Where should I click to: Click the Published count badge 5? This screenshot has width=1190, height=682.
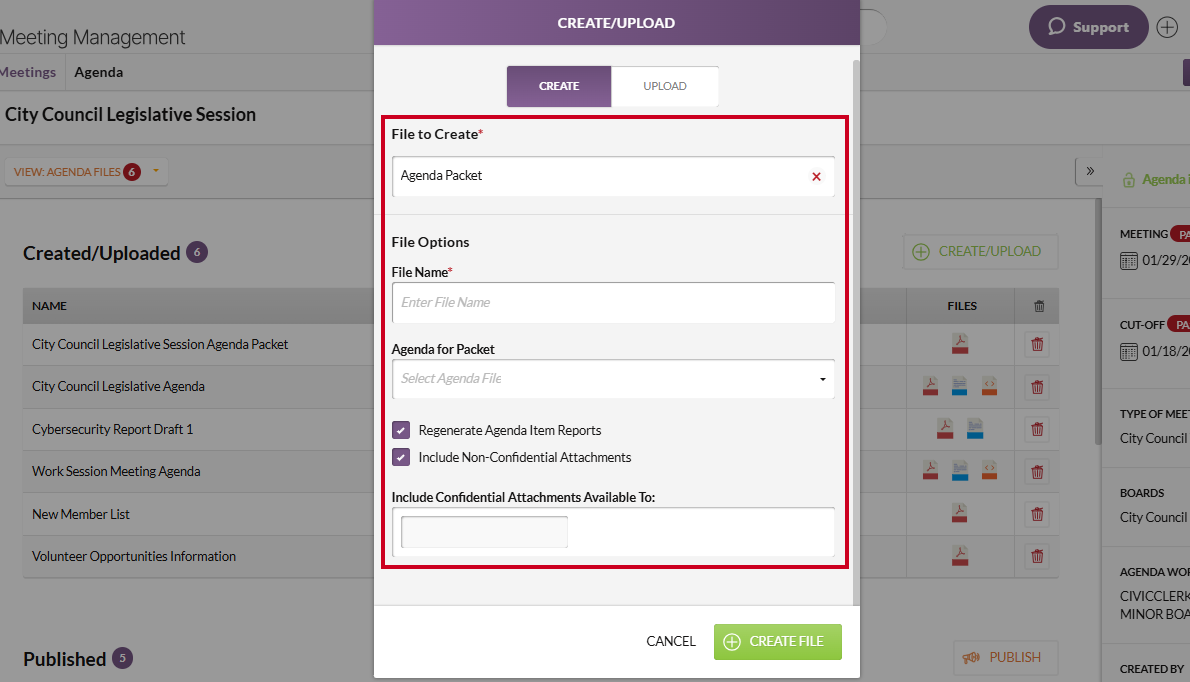[x=122, y=658]
